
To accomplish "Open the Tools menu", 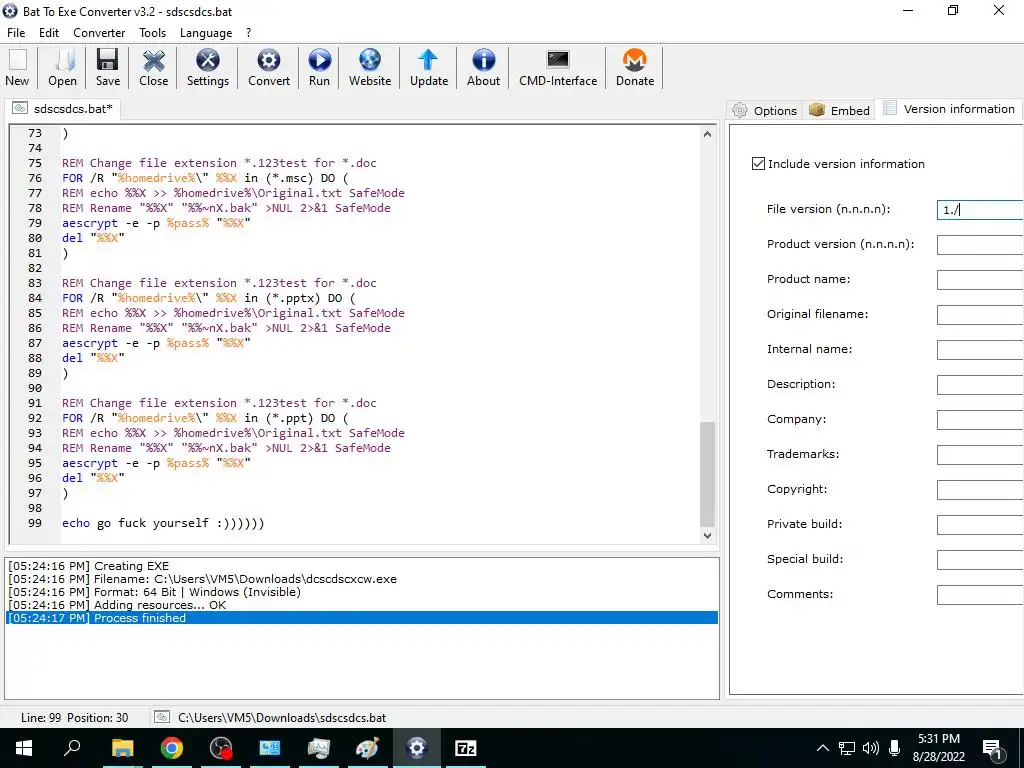I will click(x=152, y=33).
